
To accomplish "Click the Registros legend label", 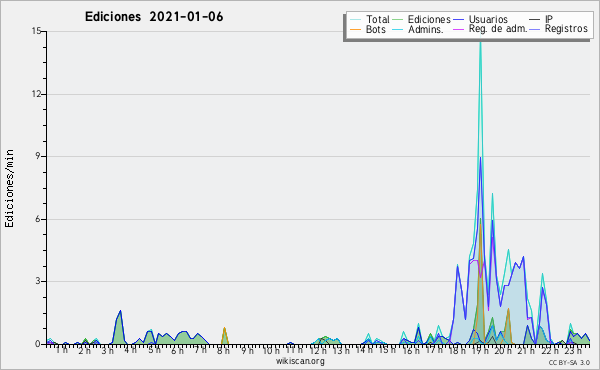I will coord(566,29).
